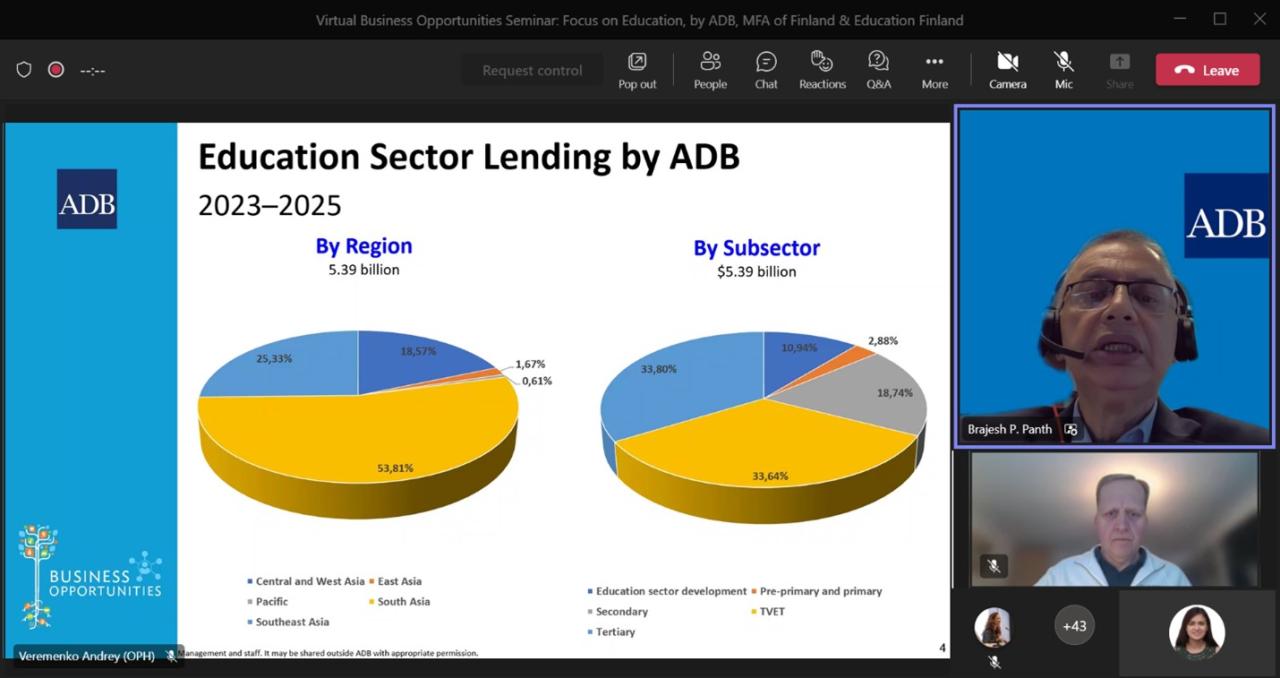Click muted mic icon under the small avatar

click(993, 661)
